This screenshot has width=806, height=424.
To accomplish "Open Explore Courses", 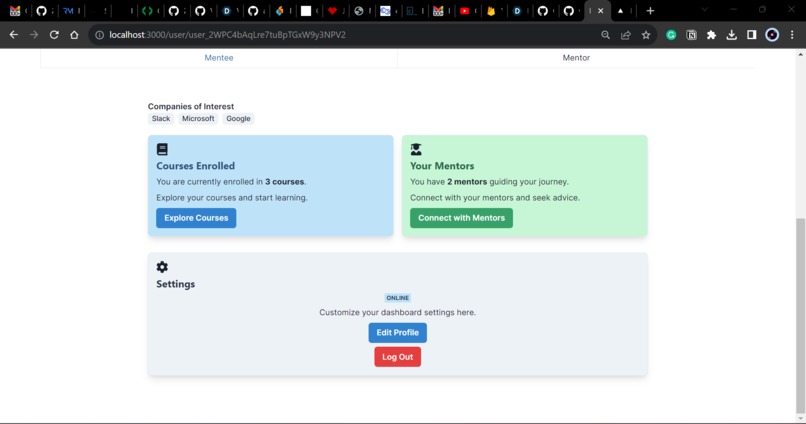I will click(x=196, y=218).
